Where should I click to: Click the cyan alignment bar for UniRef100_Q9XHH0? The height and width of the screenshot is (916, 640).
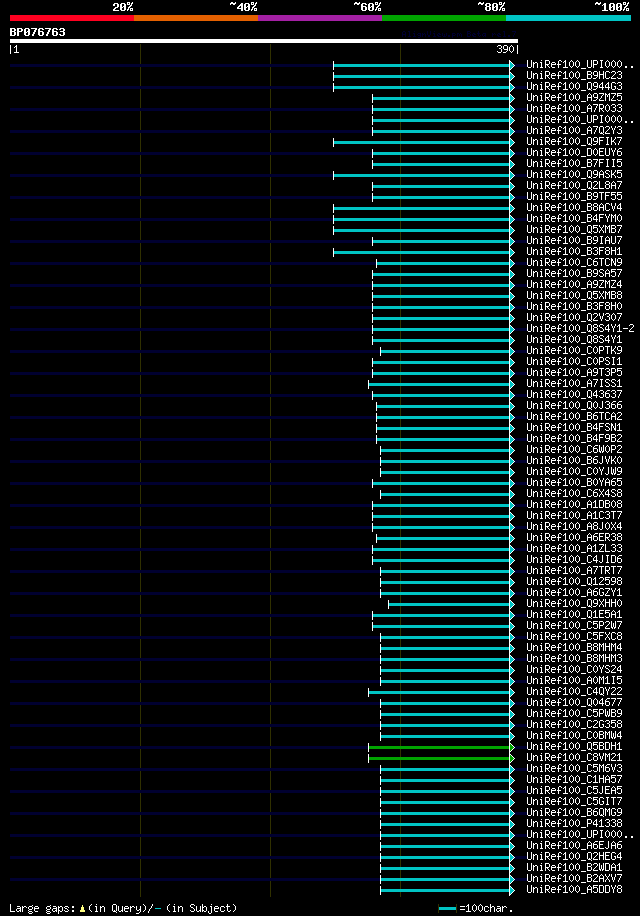pos(451,604)
